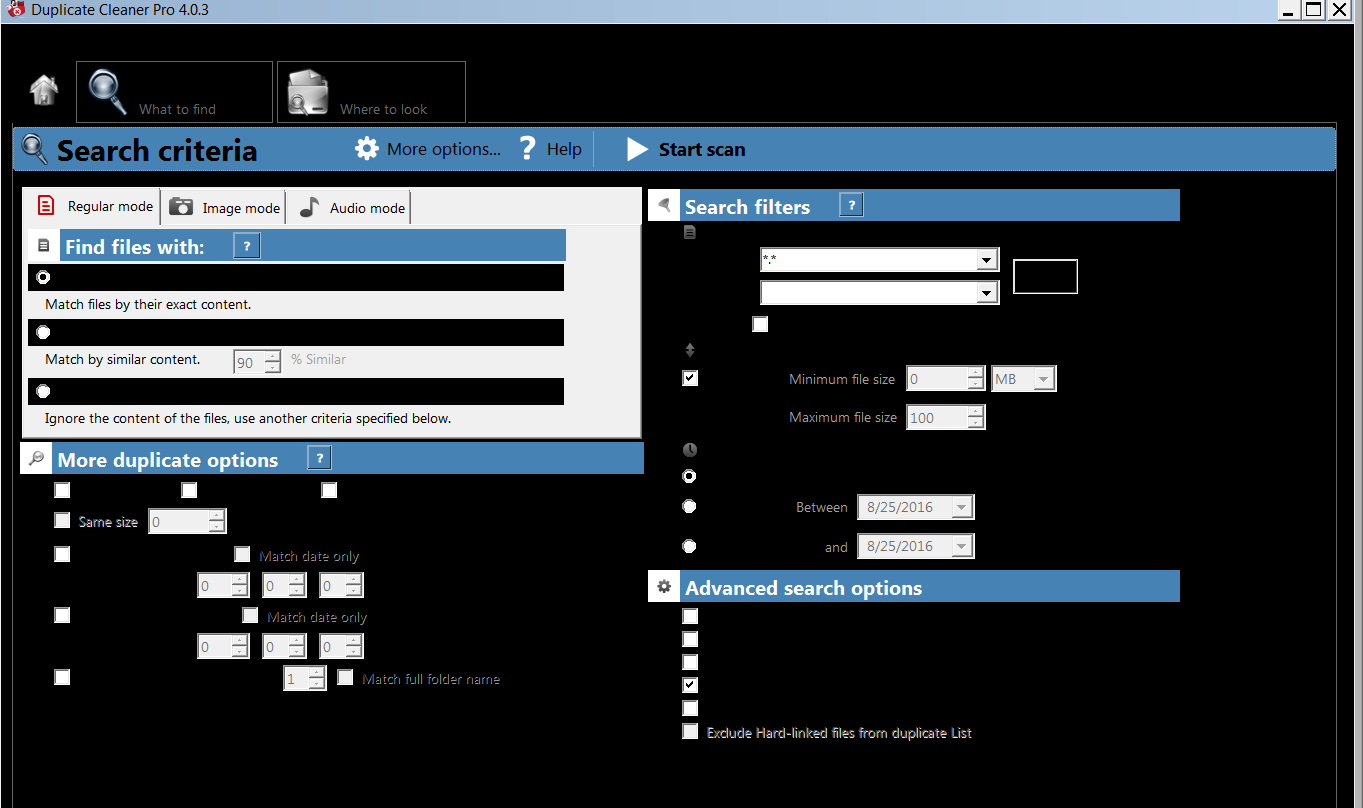The width and height of the screenshot is (1363, 808).
Task: Click the home icon
Action: point(43,91)
